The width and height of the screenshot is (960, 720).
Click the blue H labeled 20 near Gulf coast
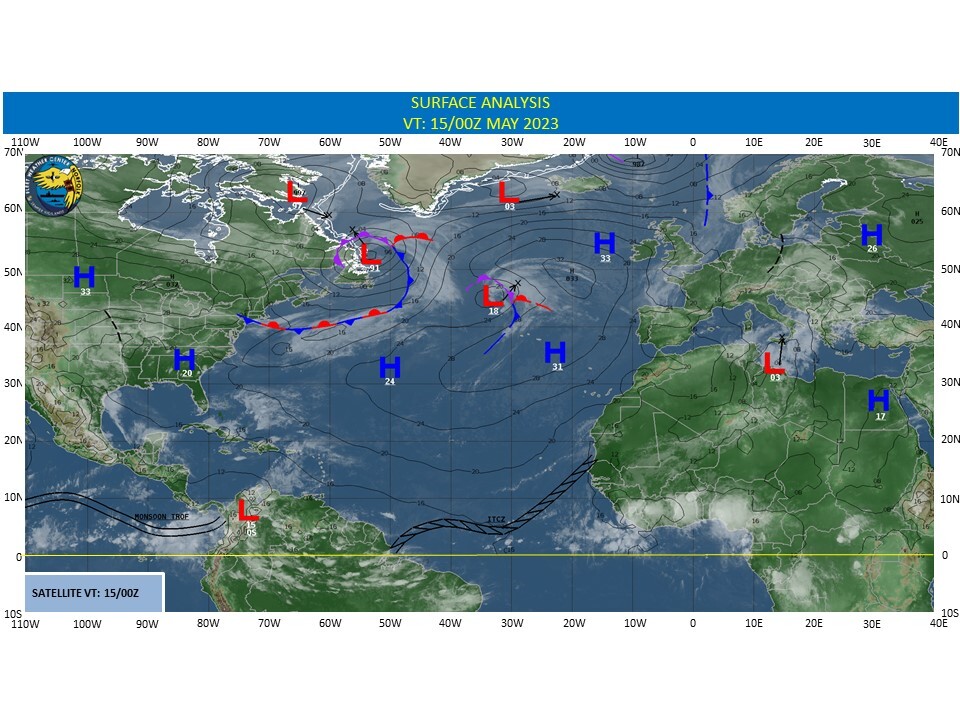pos(185,359)
